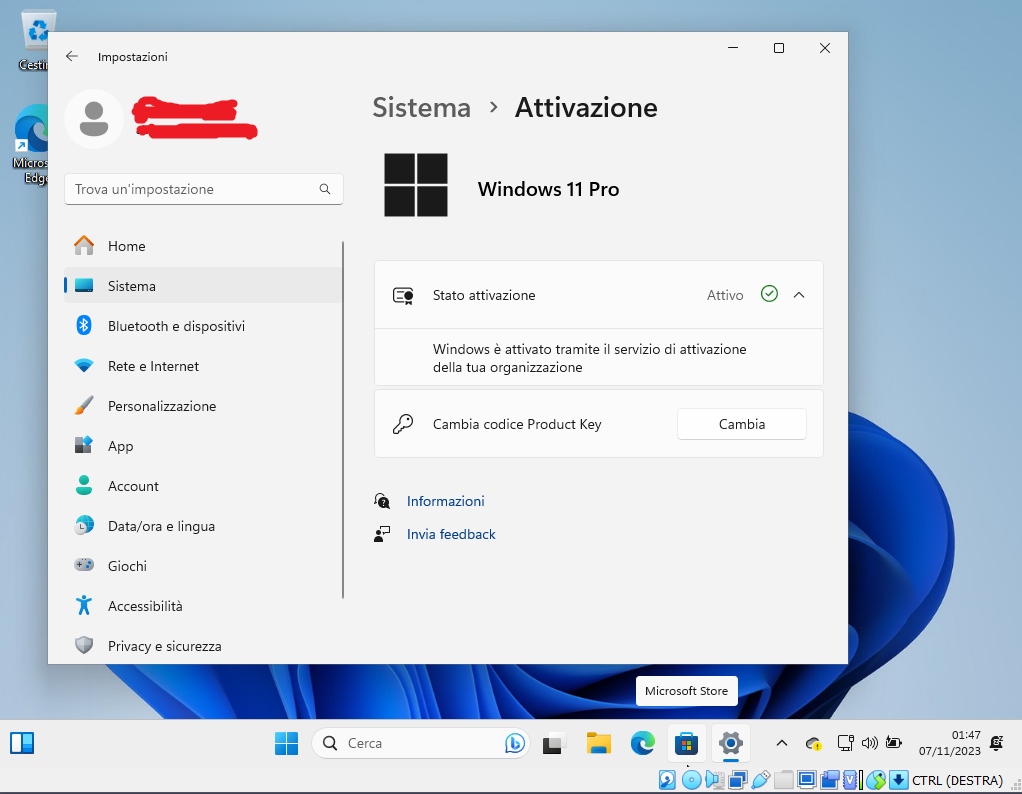This screenshot has width=1022, height=794.
Task: Click VirtualBox keyboard capture arrow icon
Action: (899, 780)
